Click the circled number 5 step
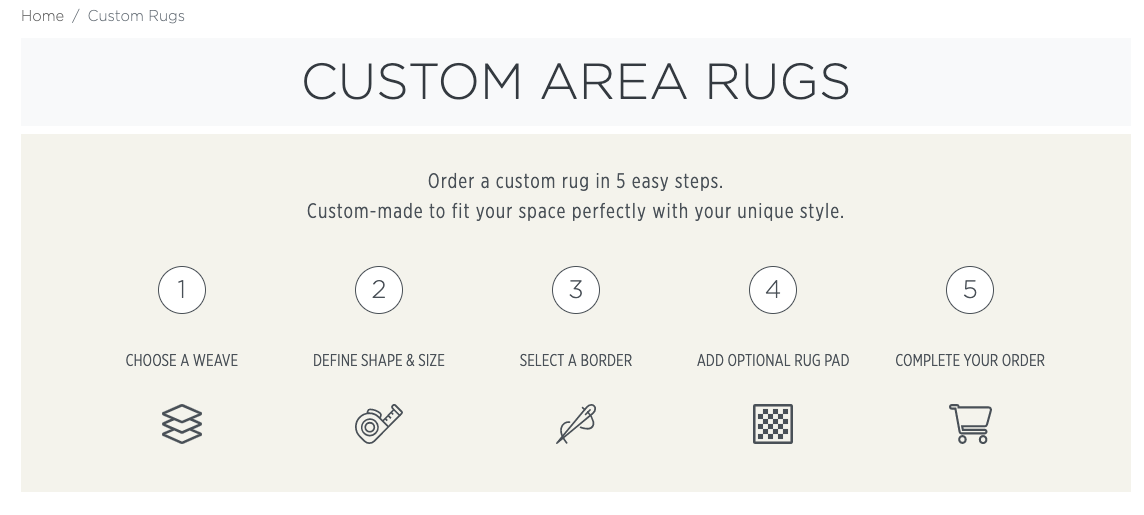 pos(970,290)
